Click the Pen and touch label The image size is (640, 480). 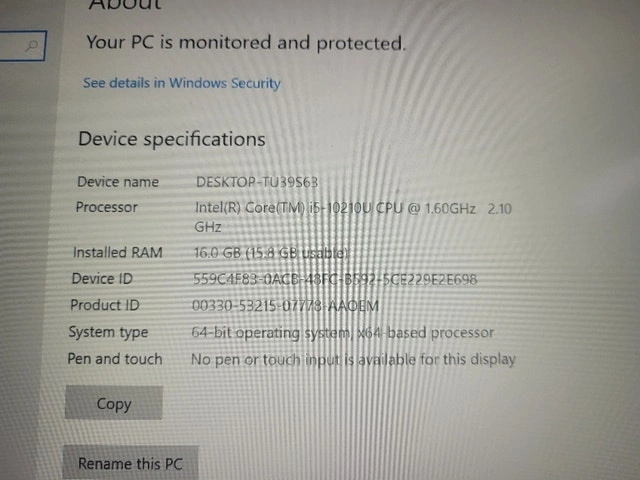[114, 358]
